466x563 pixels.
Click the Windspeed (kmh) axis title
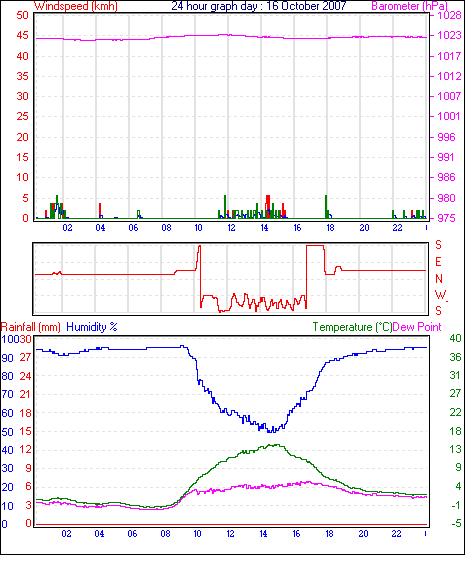pyautogui.click(x=75, y=6)
